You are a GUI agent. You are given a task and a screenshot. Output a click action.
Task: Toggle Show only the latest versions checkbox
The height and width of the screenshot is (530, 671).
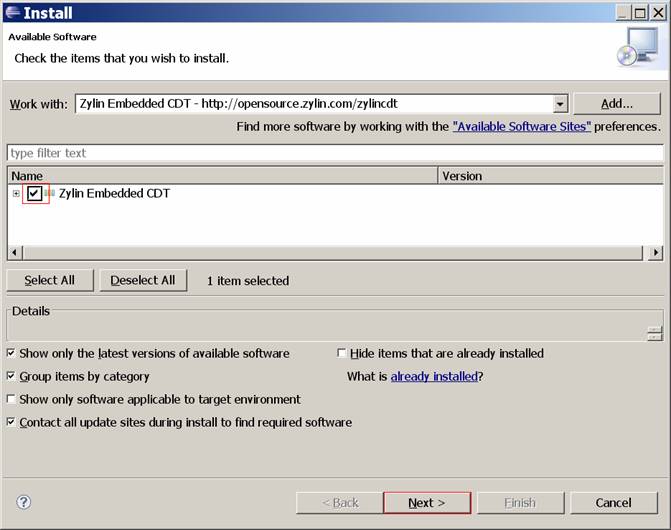[x=11, y=353]
